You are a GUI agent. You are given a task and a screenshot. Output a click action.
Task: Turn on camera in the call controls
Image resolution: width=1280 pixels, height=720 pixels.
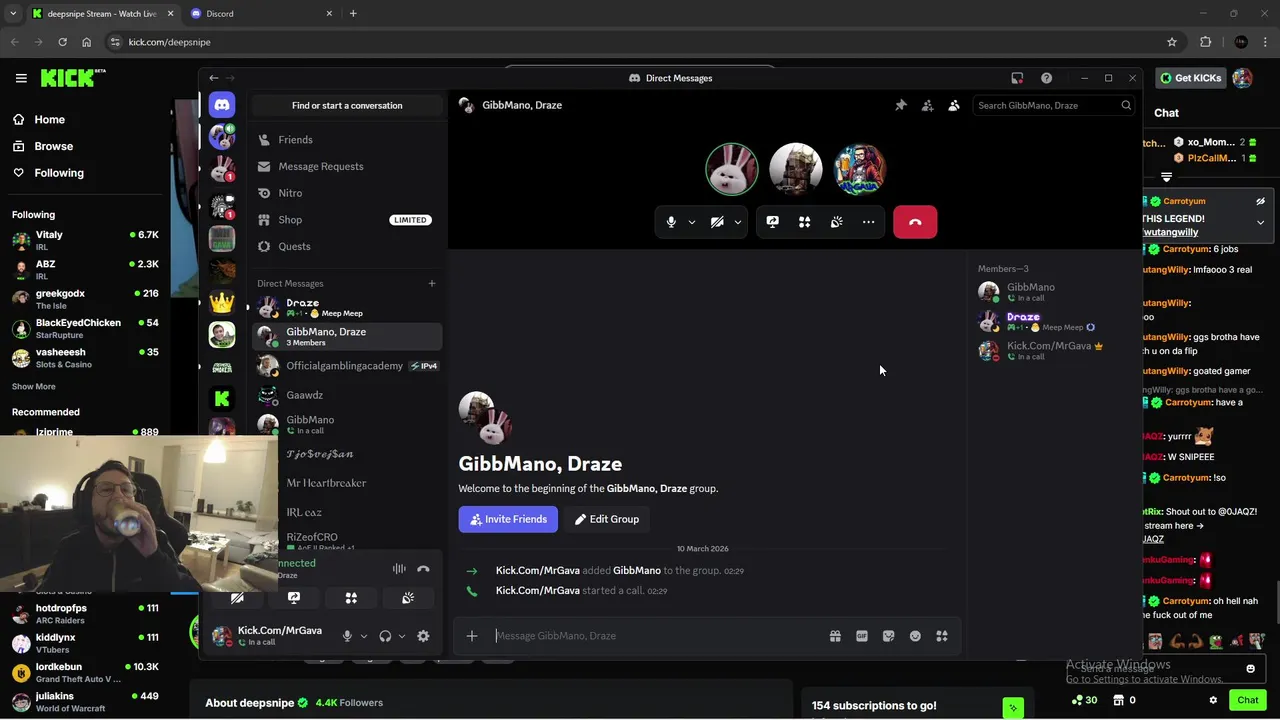[x=717, y=222]
